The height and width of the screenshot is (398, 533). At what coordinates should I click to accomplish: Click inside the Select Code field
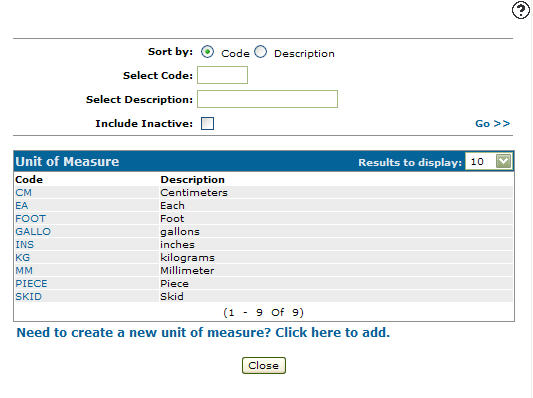click(x=222, y=75)
